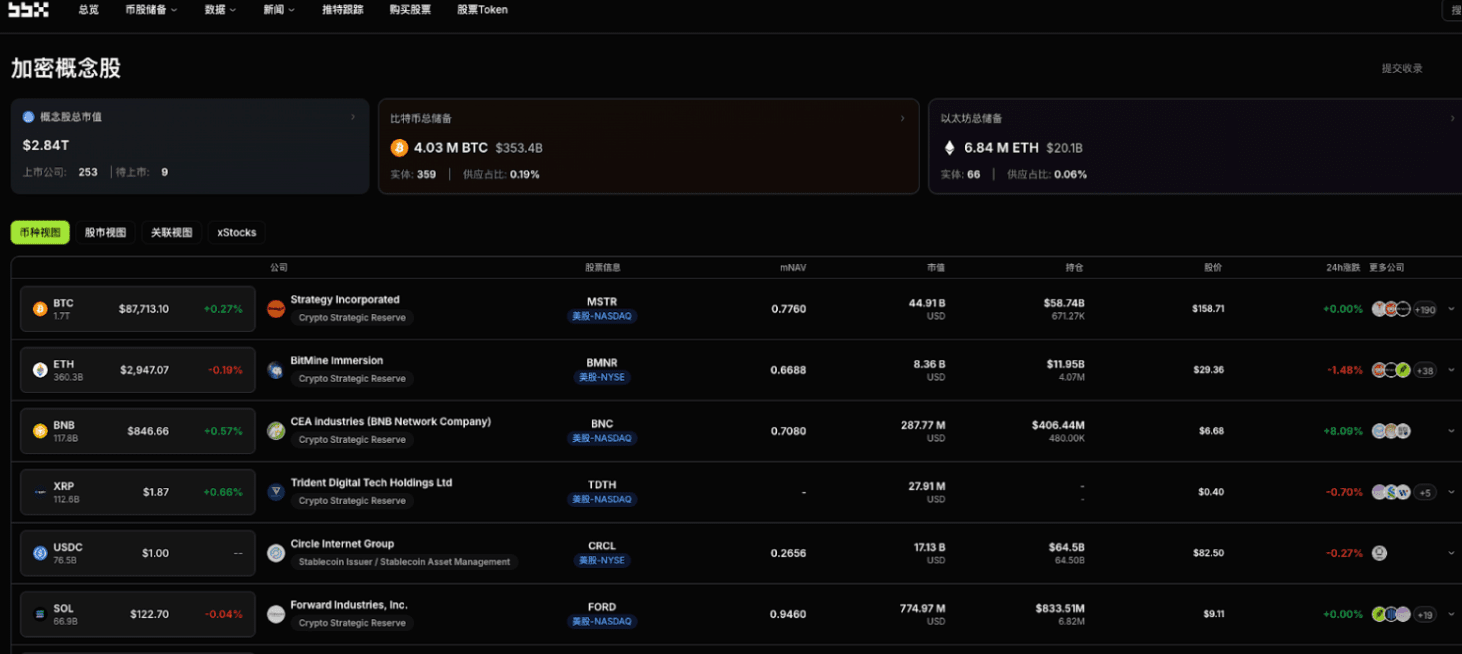Click +5 more companies badge
The image size is (1462, 654).
coord(1425,493)
